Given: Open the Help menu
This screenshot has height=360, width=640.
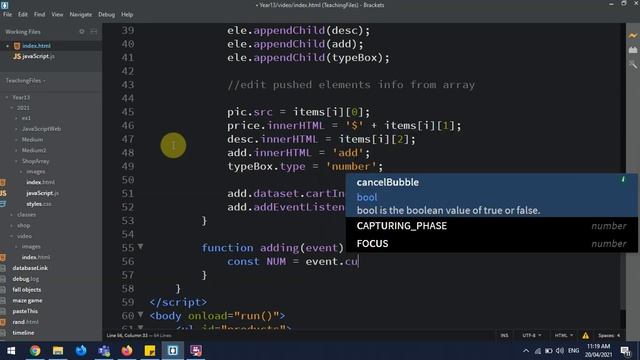Looking at the screenshot, I should [x=127, y=14].
